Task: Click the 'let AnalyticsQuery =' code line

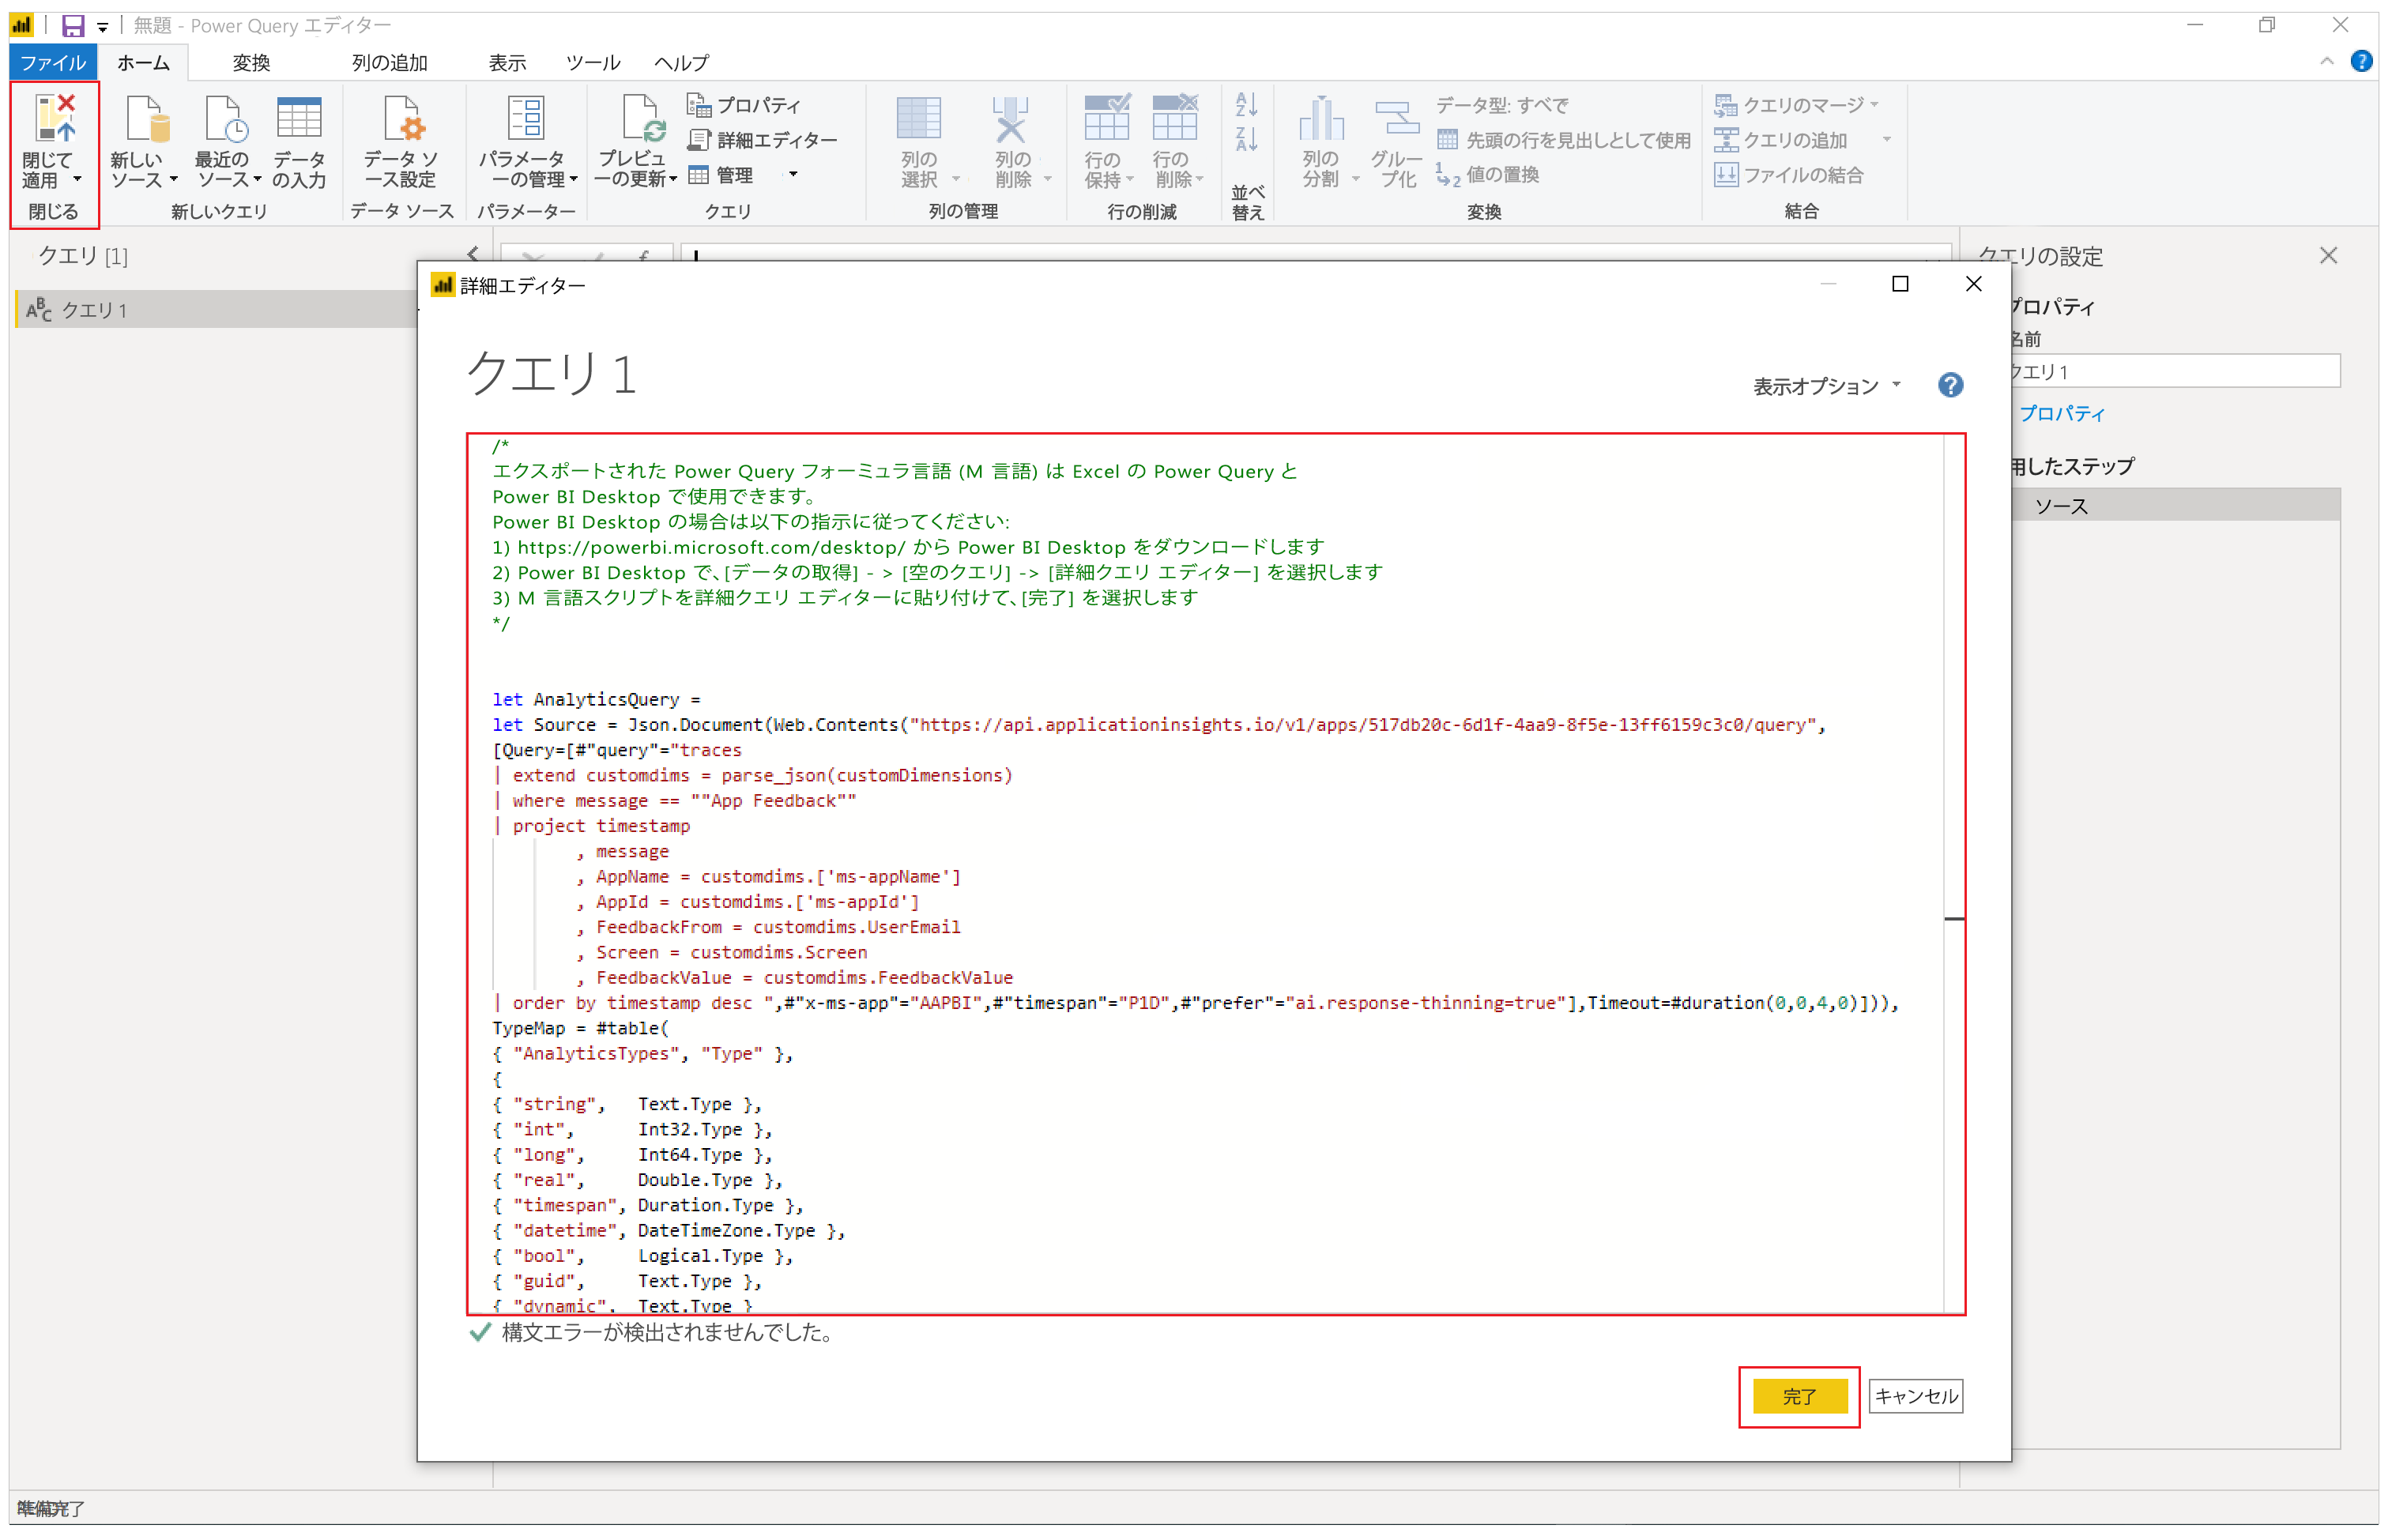Action: click(596, 699)
